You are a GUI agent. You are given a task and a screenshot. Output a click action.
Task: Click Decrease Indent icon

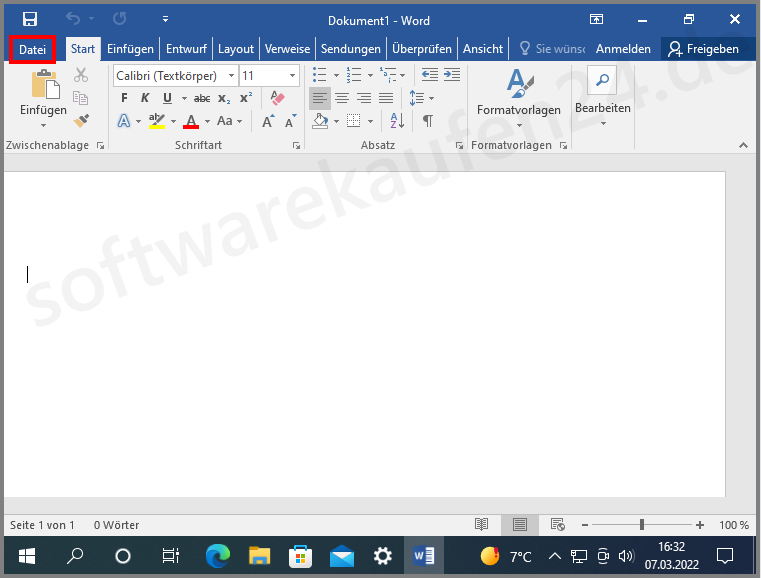(430, 75)
